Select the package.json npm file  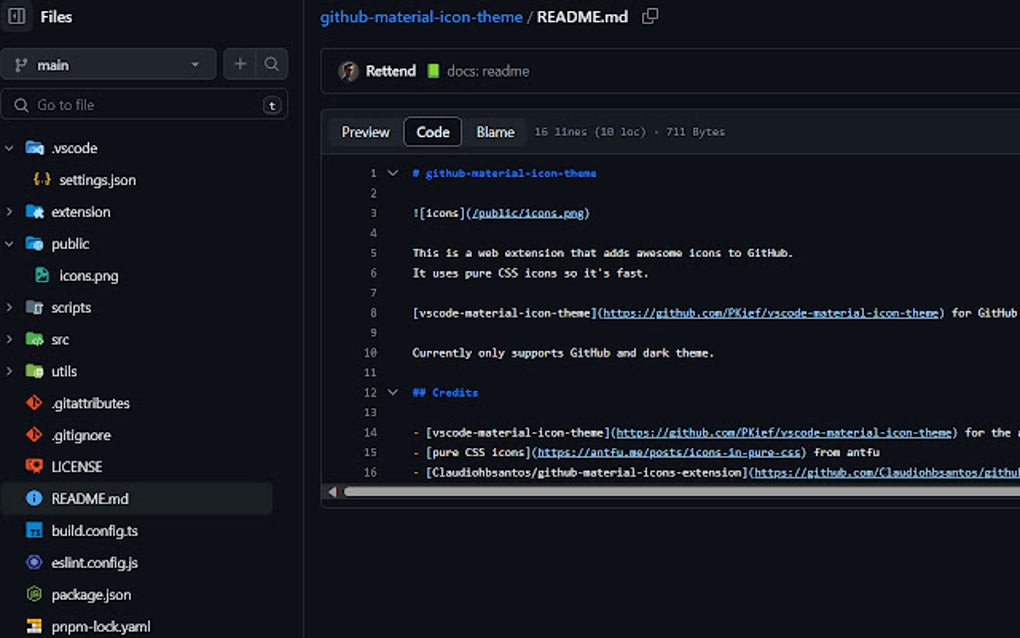pos(90,594)
